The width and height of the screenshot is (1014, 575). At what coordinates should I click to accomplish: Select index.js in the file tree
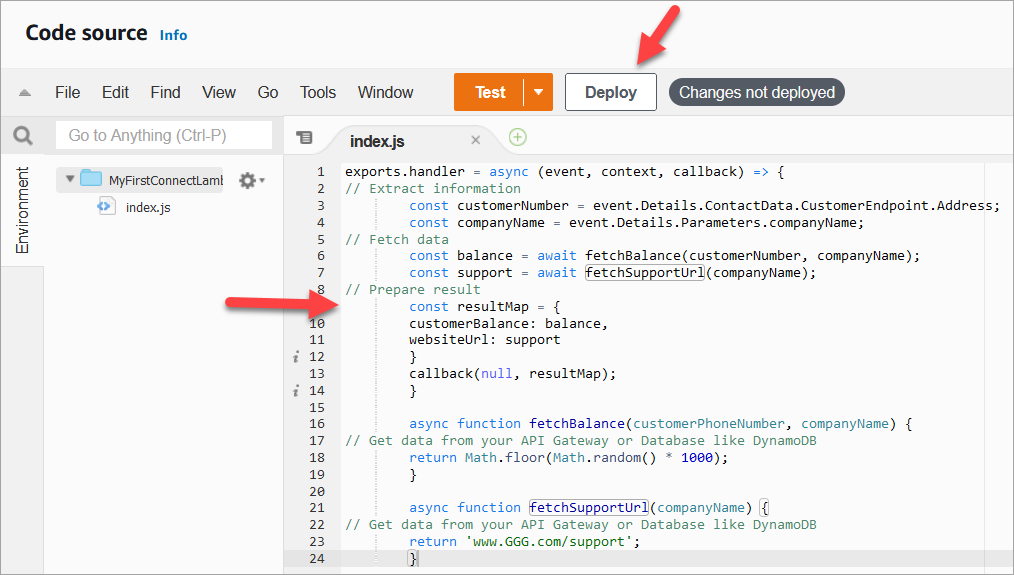[147, 208]
